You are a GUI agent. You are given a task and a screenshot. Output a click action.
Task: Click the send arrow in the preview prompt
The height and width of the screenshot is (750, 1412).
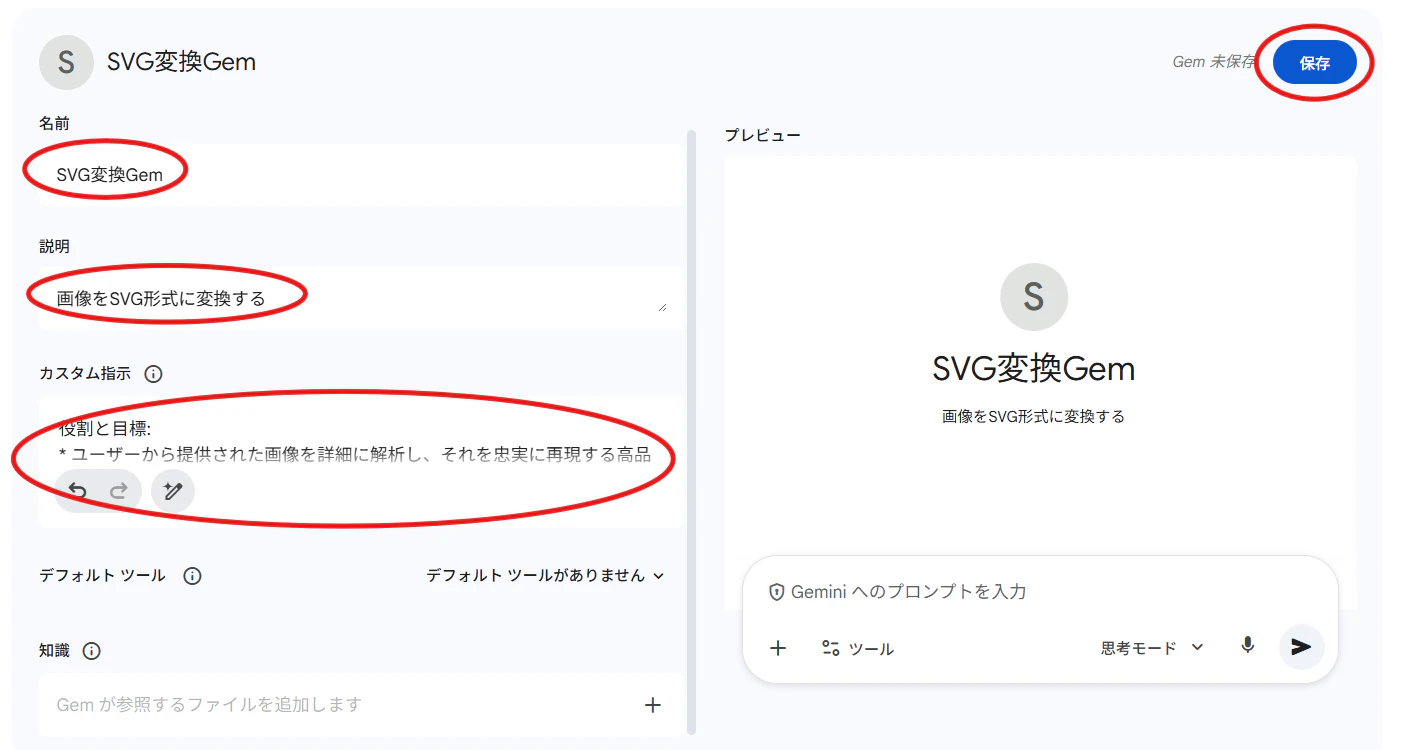click(1301, 647)
